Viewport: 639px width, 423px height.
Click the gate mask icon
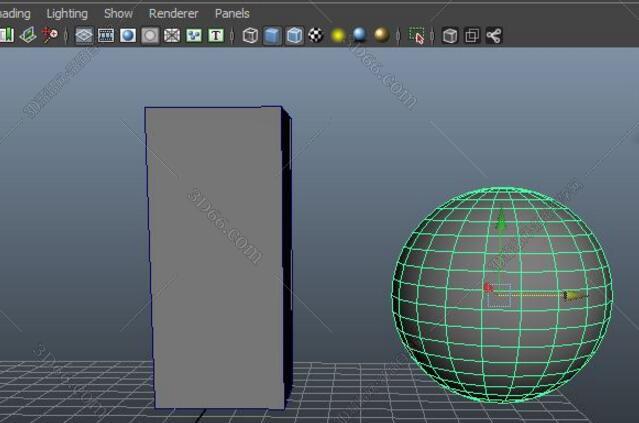pos(150,36)
